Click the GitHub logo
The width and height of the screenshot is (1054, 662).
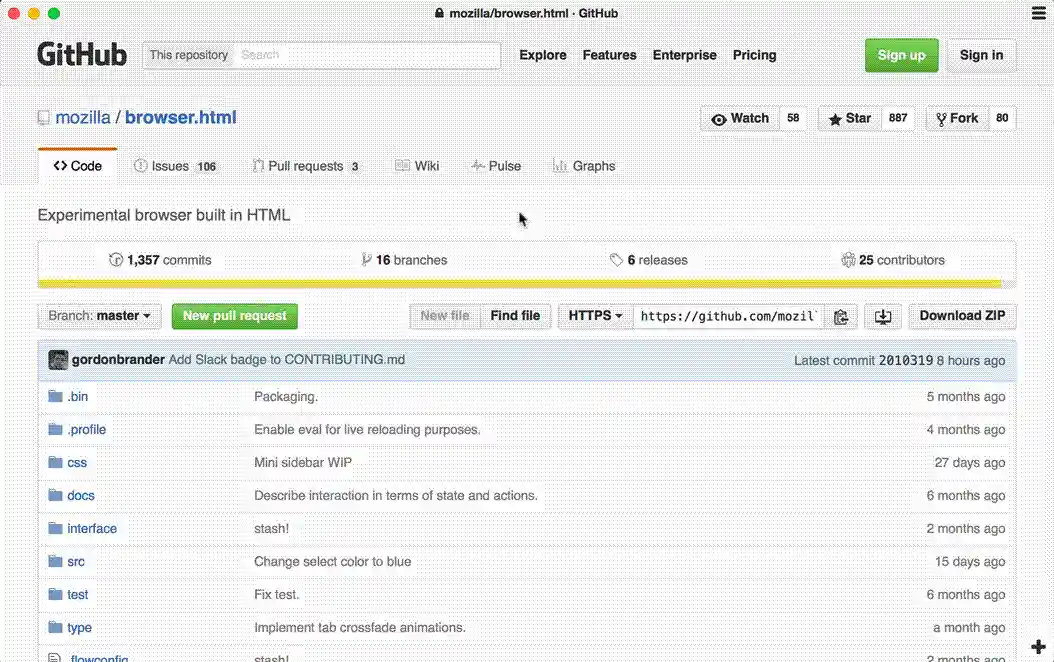pos(82,55)
